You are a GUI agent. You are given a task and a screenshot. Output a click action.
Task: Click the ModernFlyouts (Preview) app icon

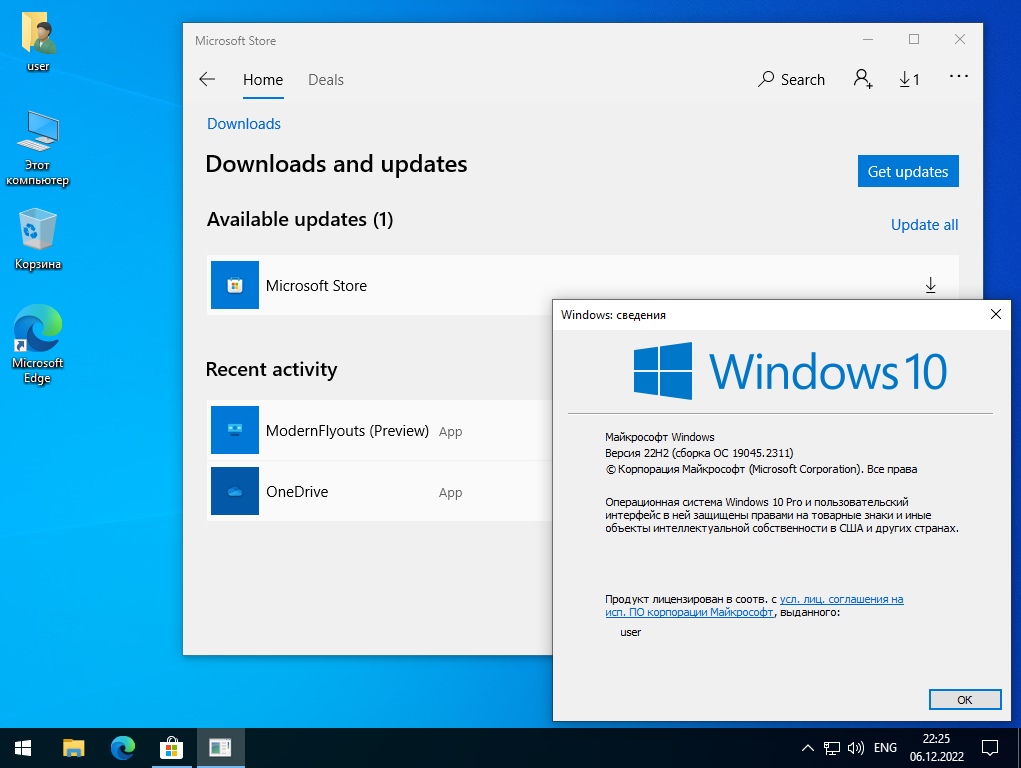coord(235,430)
